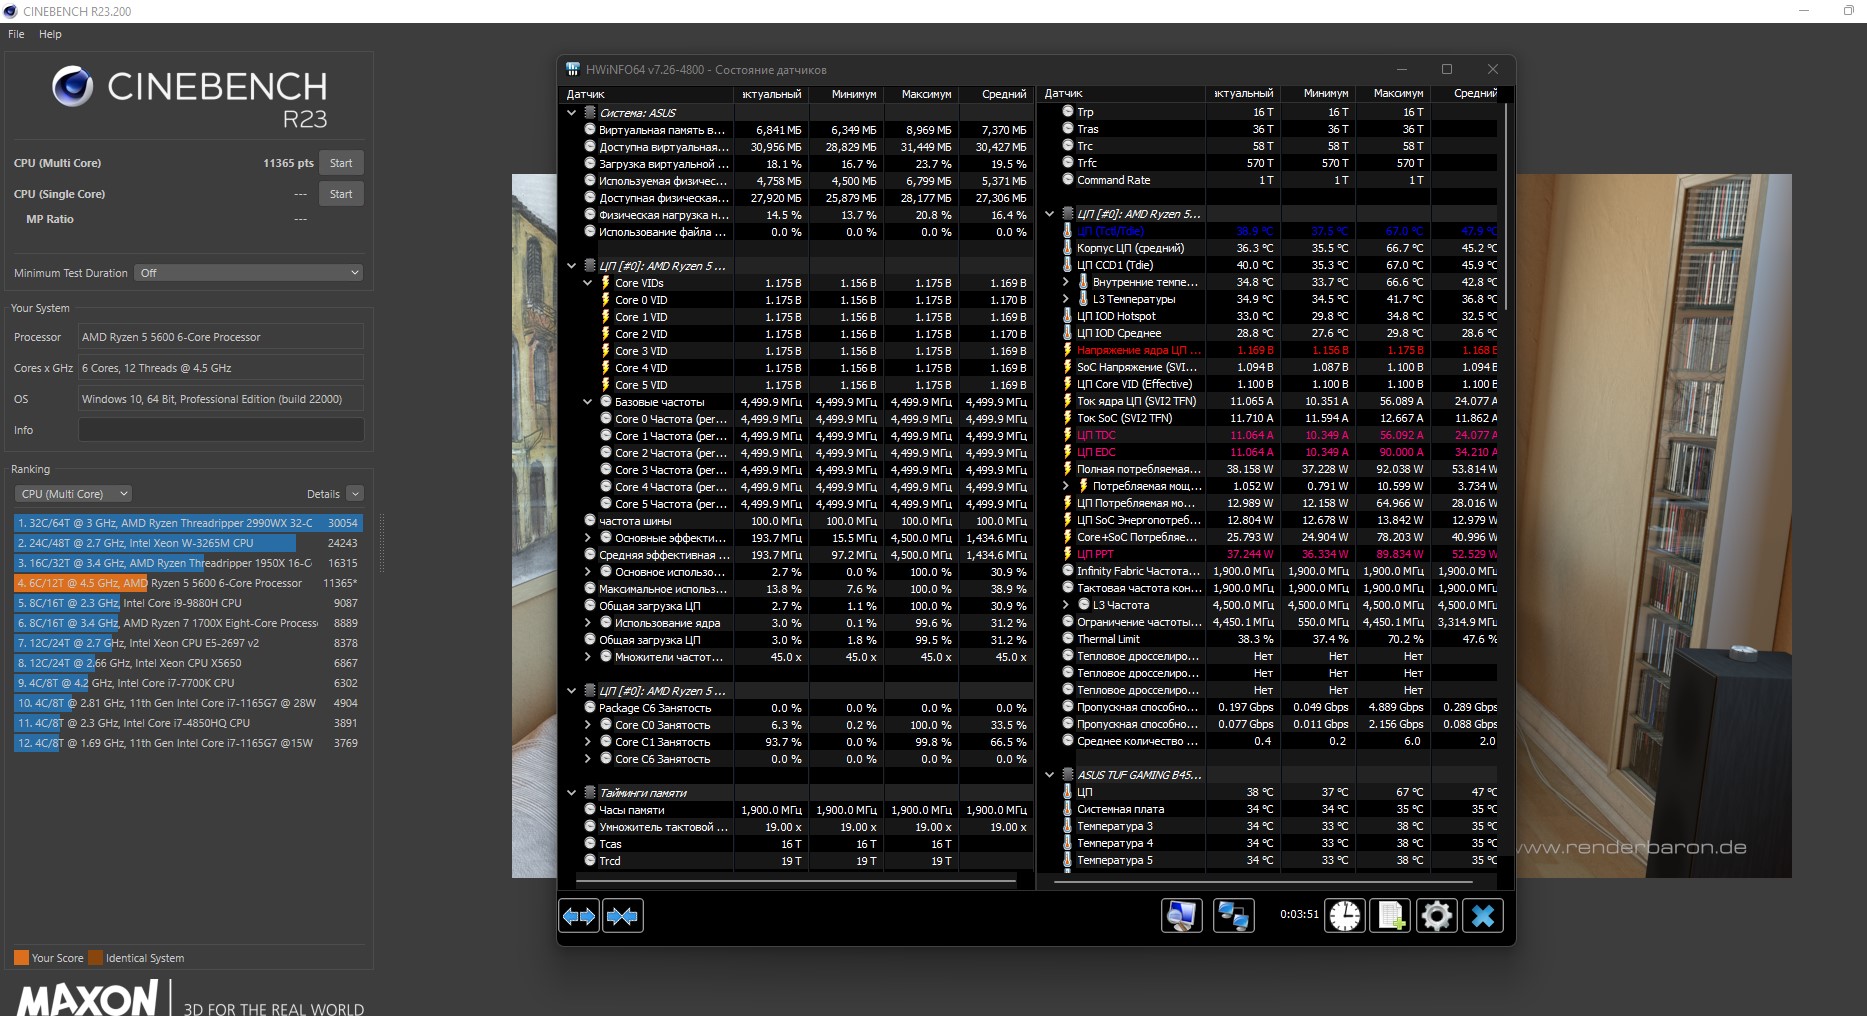Collapse the Тайминги памяти sensor group
This screenshot has height=1016, width=1867.
pyautogui.click(x=571, y=793)
